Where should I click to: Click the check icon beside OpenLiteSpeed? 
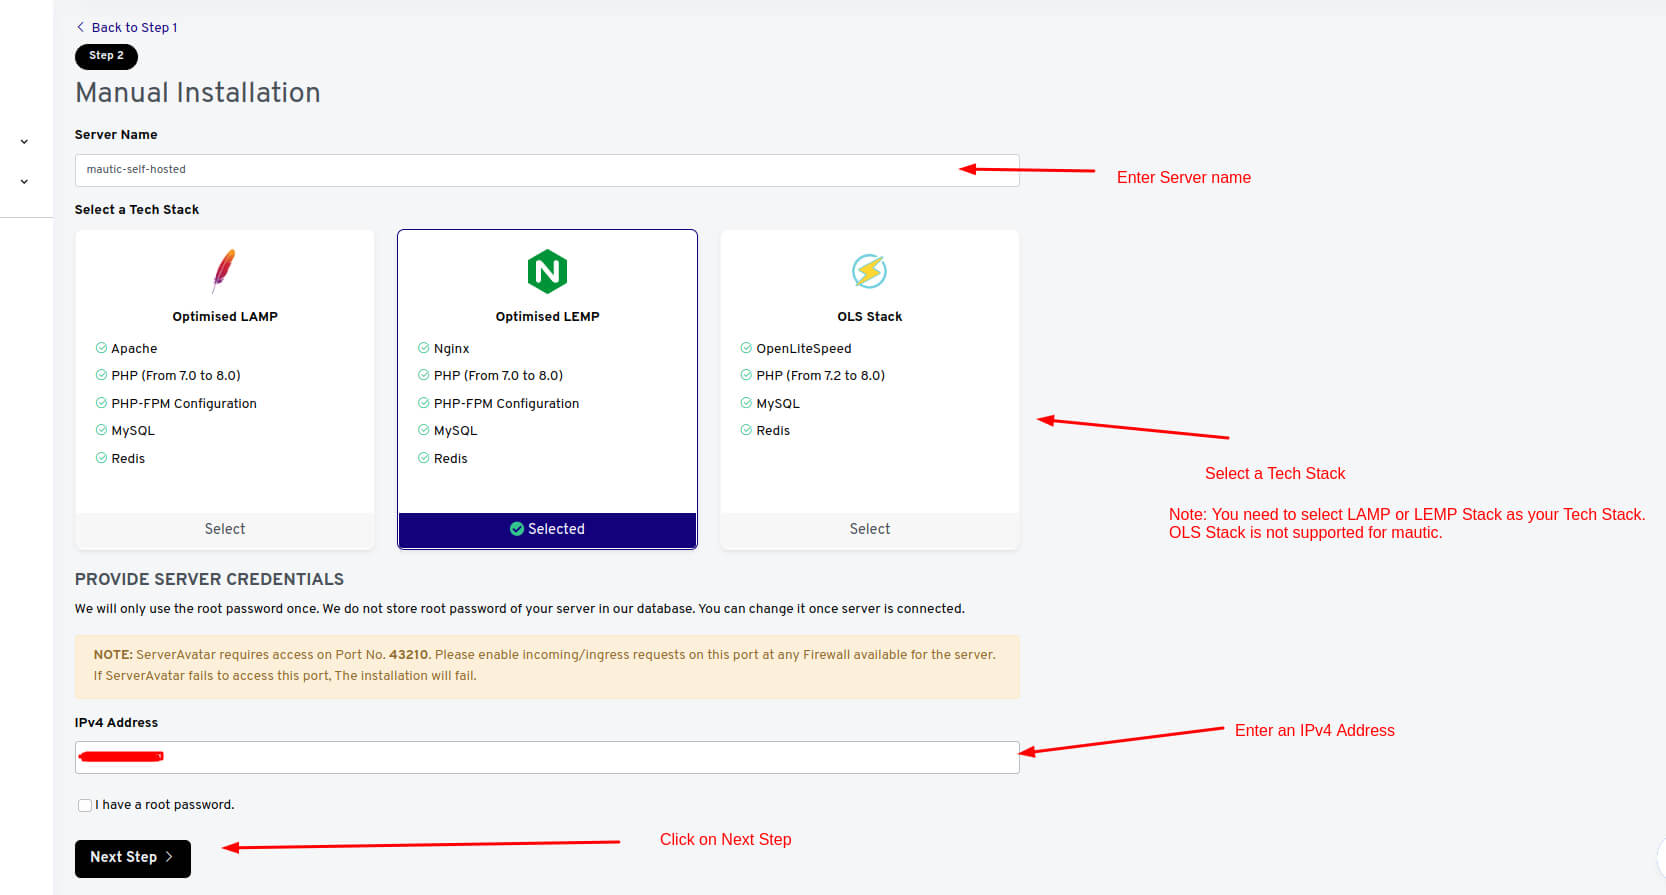click(x=746, y=348)
